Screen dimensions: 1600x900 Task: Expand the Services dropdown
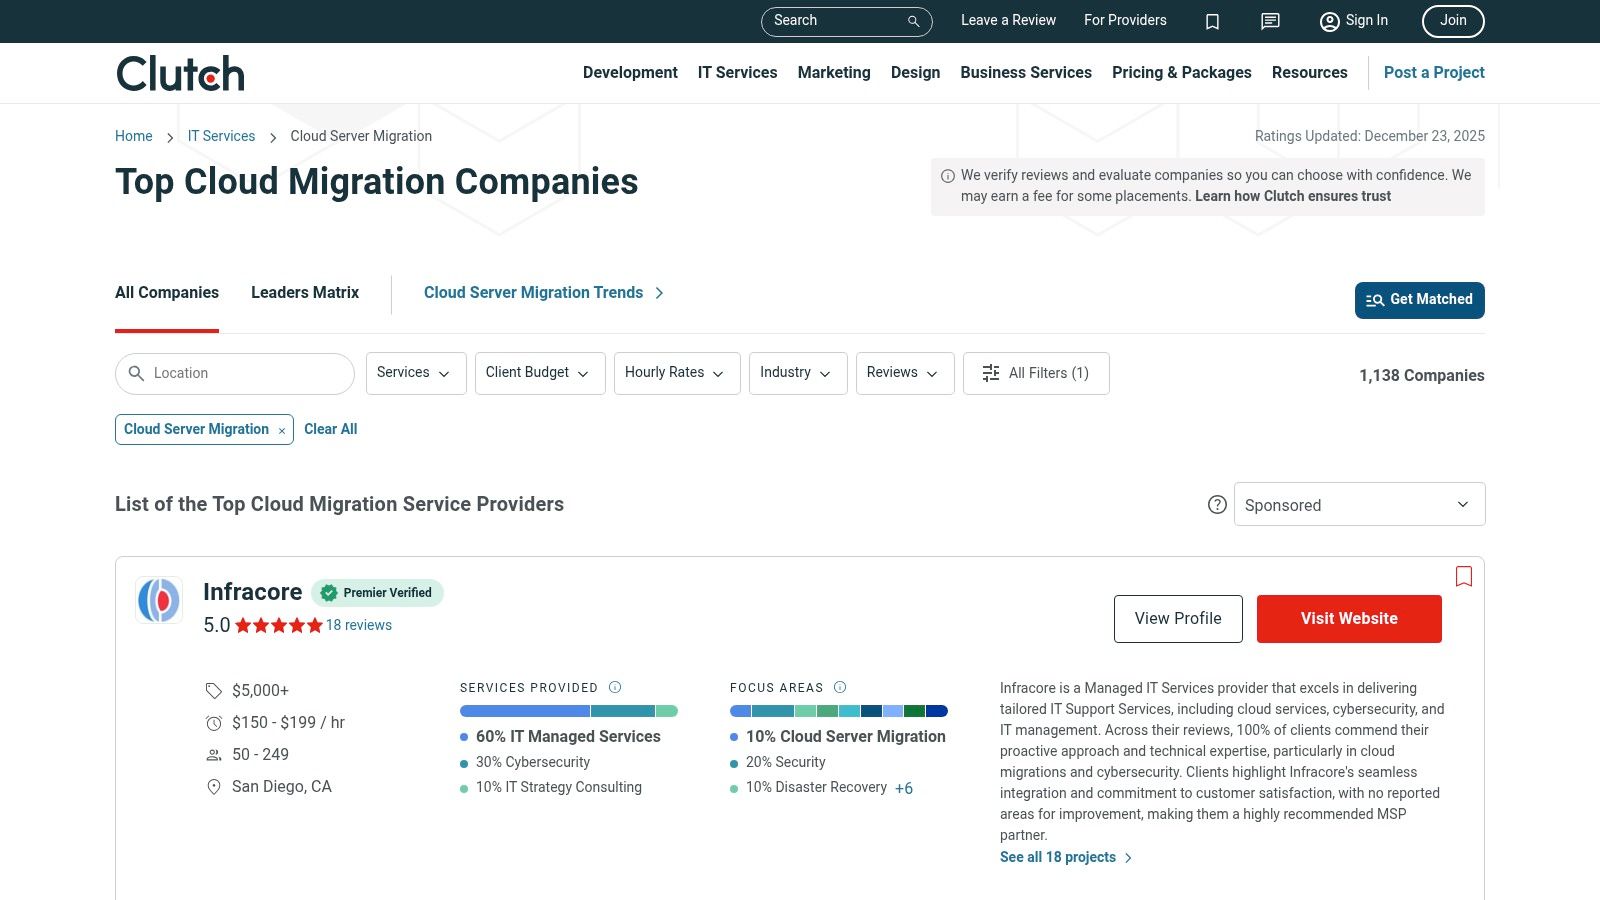(415, 373)
